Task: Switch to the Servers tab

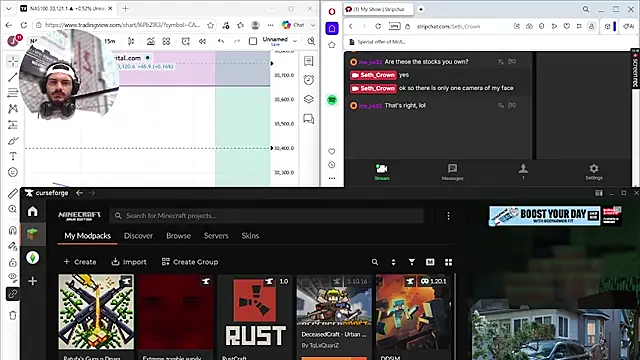Action: [x=216, y=236]
